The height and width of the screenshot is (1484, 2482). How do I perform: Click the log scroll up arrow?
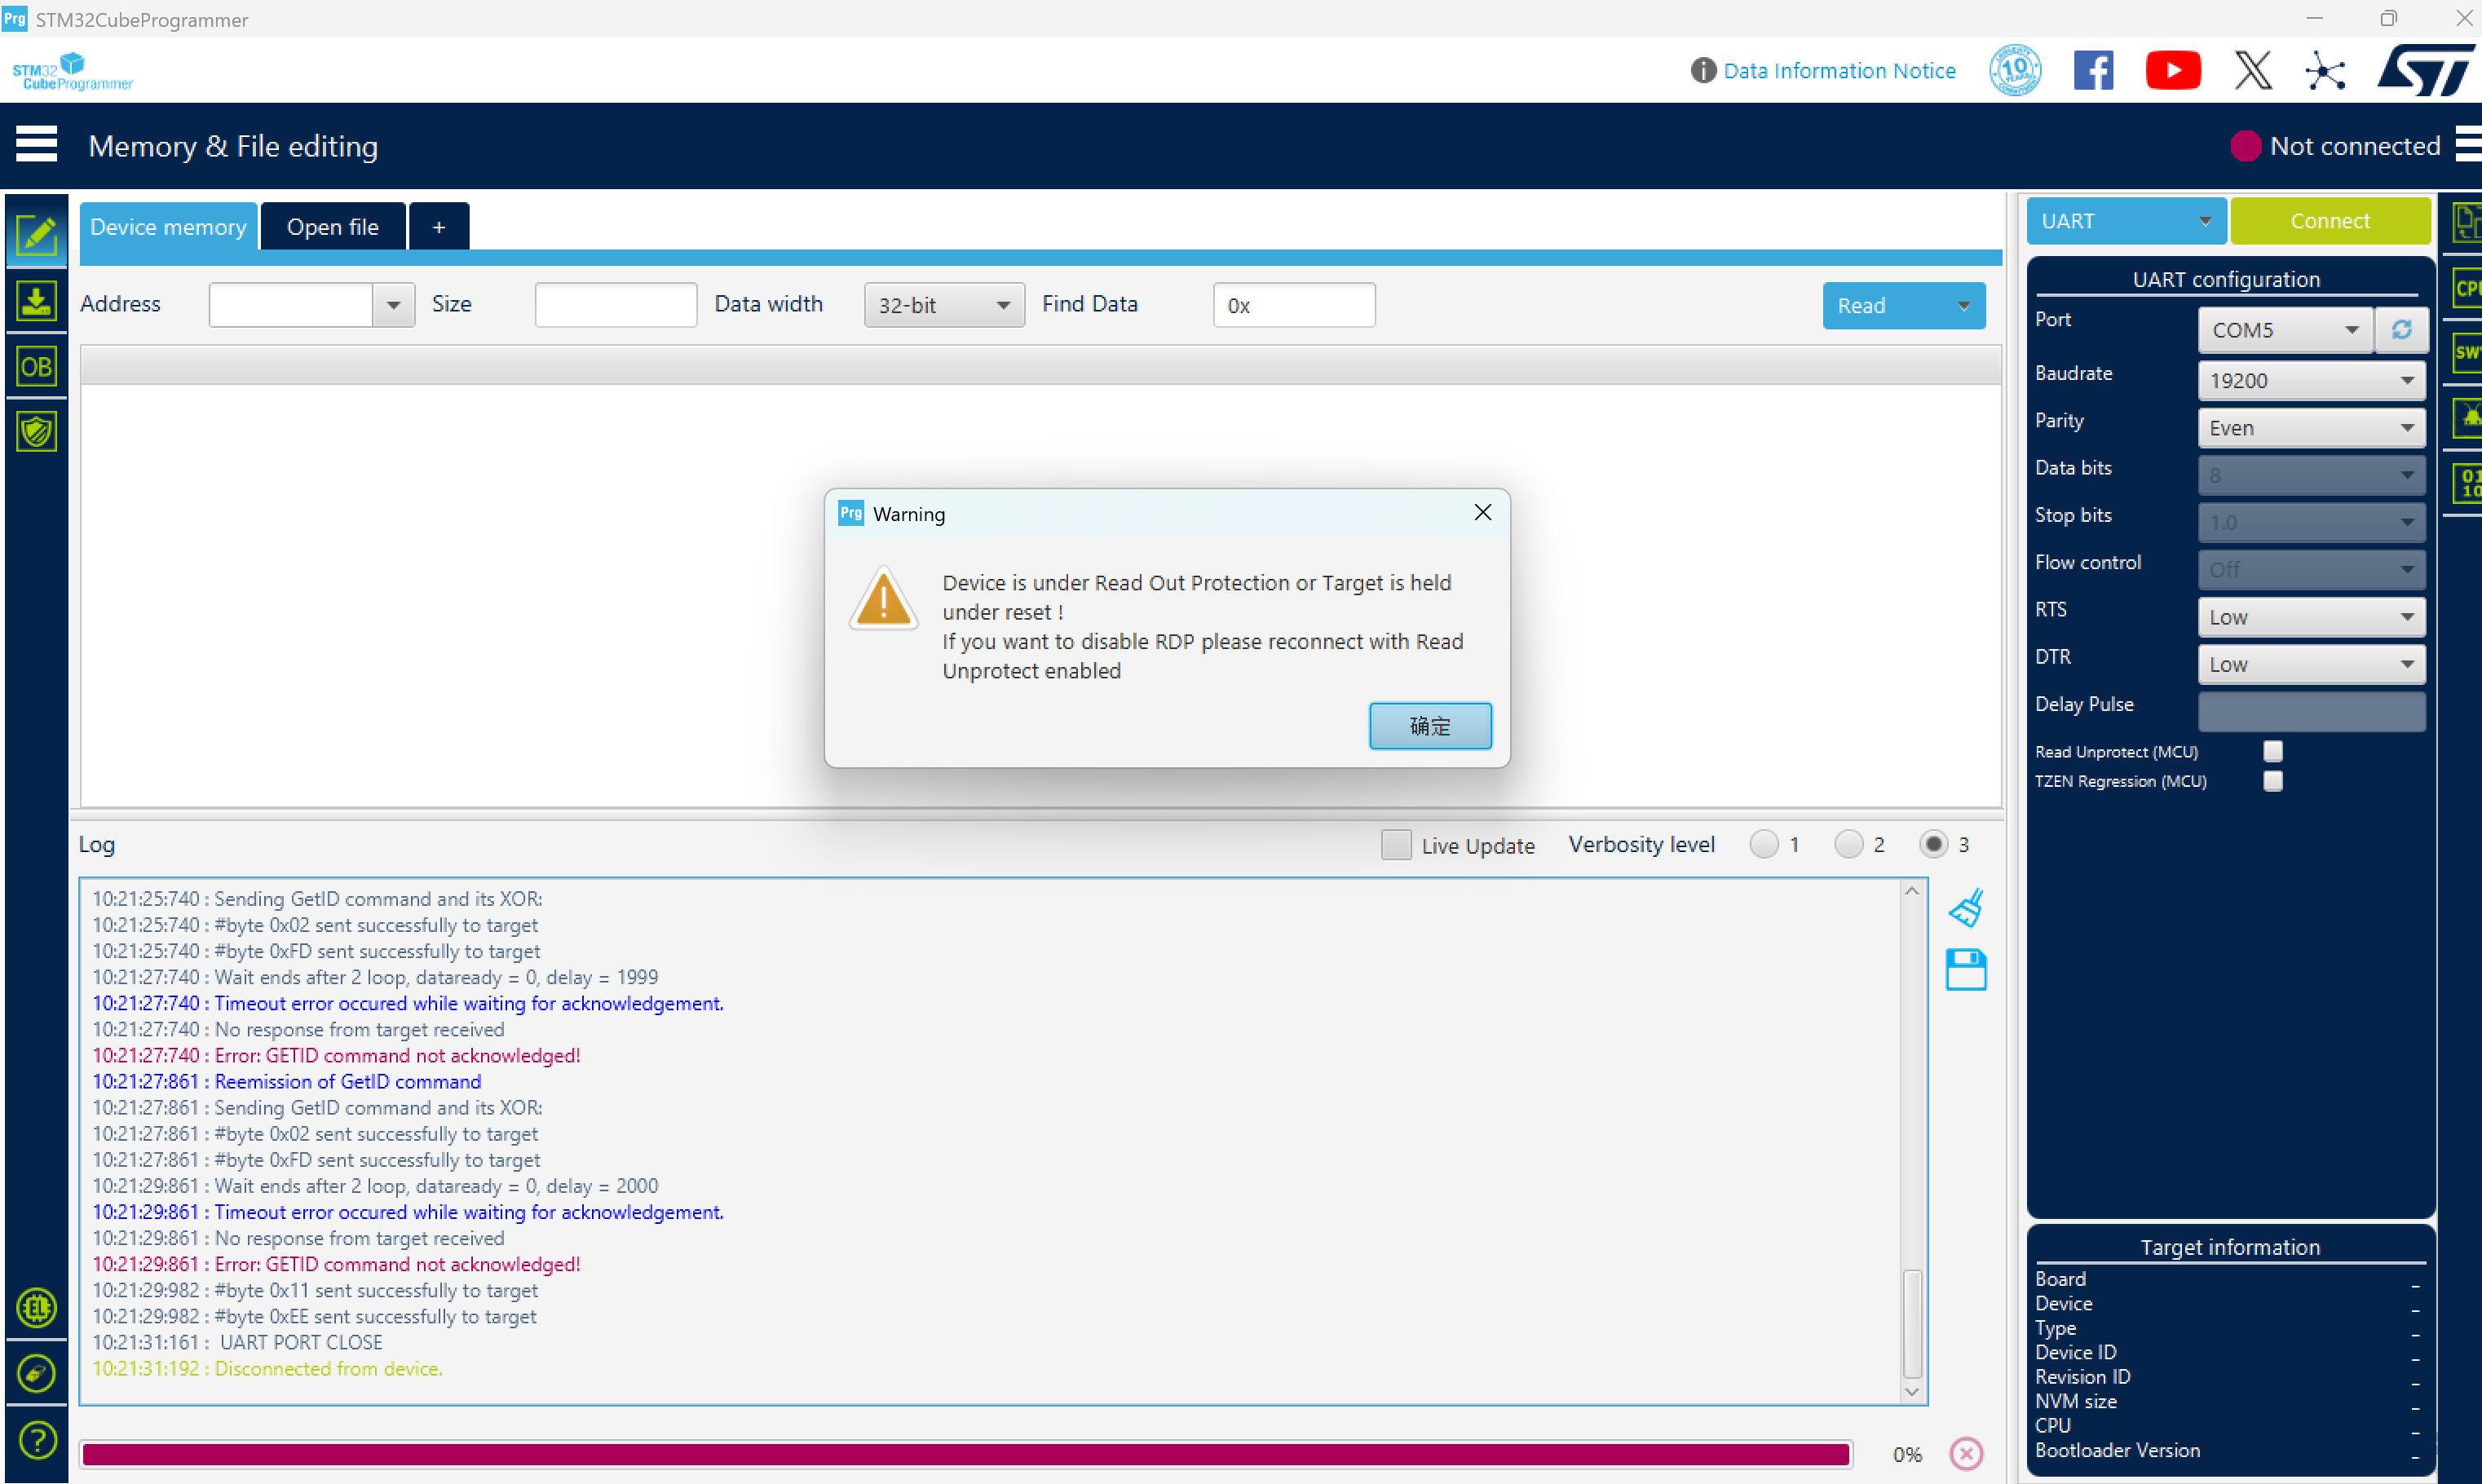click(1912, 891)
